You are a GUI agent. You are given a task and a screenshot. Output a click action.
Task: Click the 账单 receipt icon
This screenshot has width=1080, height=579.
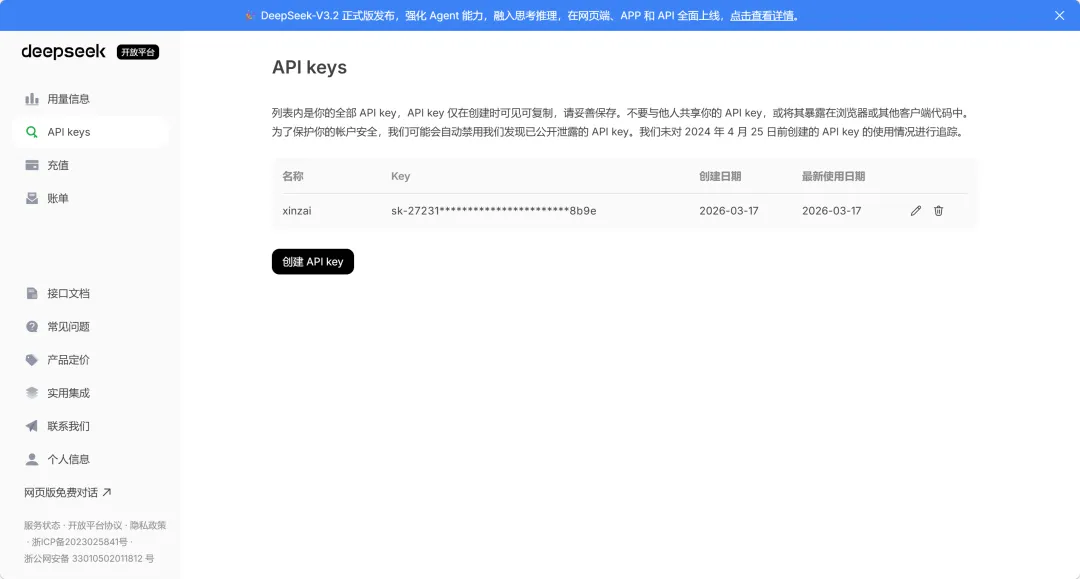coord(32,198)
